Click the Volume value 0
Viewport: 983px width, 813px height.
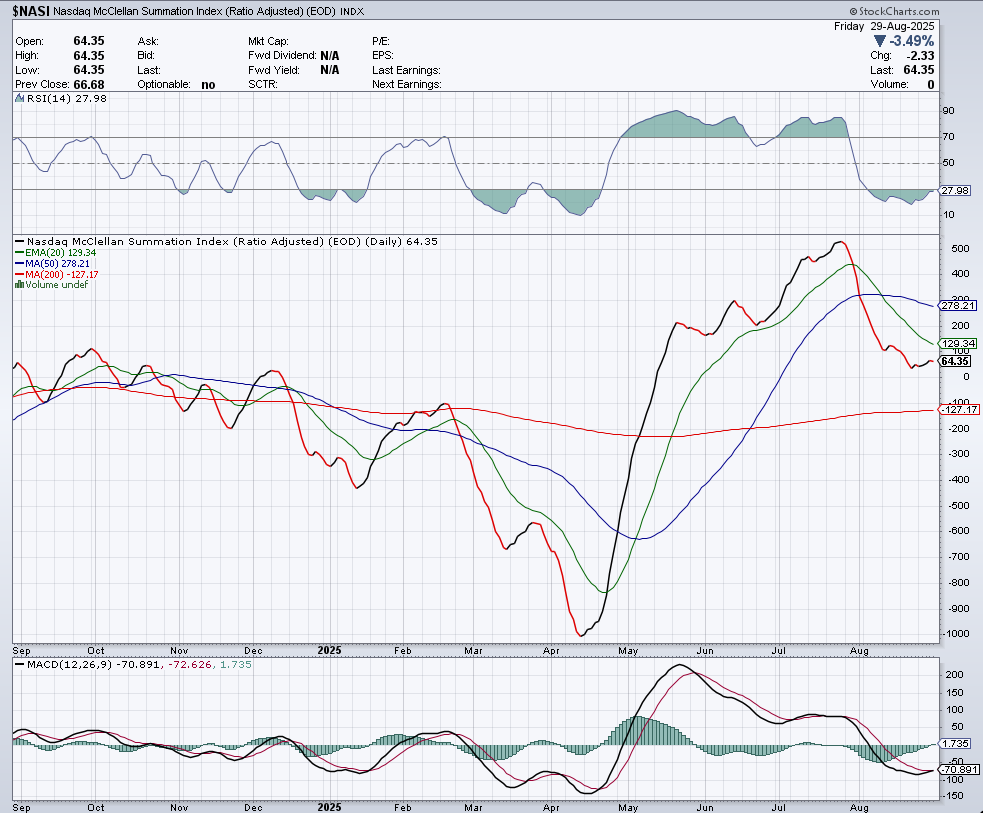pyautogui.click(x=931, y=85)
